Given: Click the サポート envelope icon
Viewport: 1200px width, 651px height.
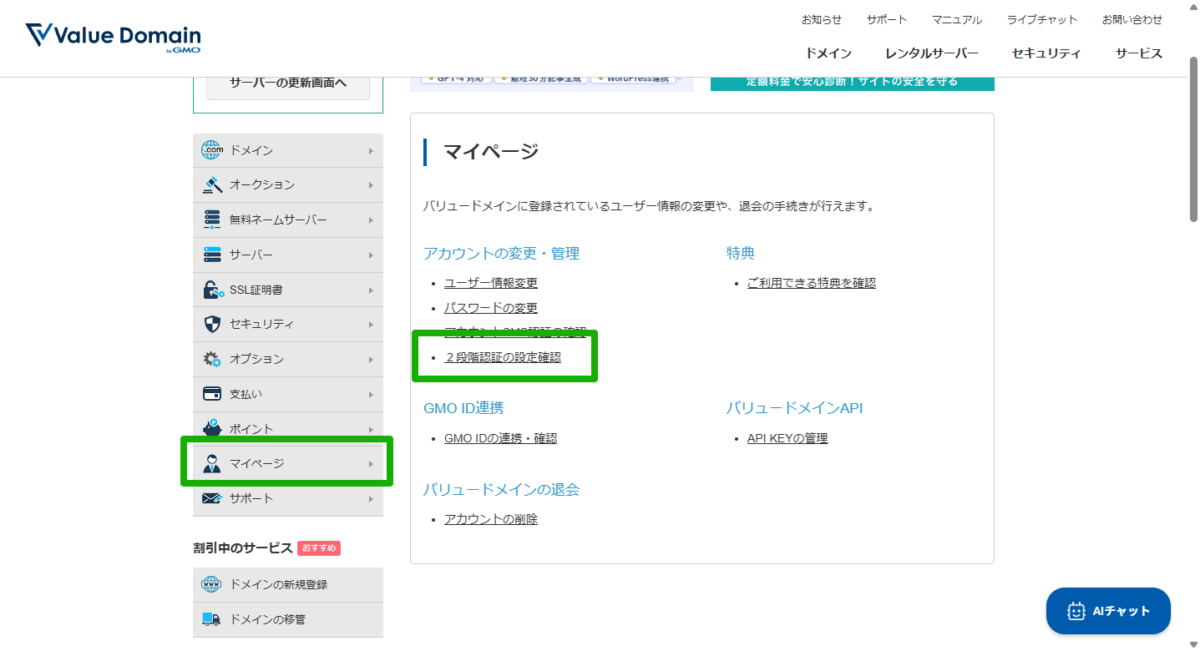Looking at the screenshot, I should pyautogui.click(x=211, y=498).
